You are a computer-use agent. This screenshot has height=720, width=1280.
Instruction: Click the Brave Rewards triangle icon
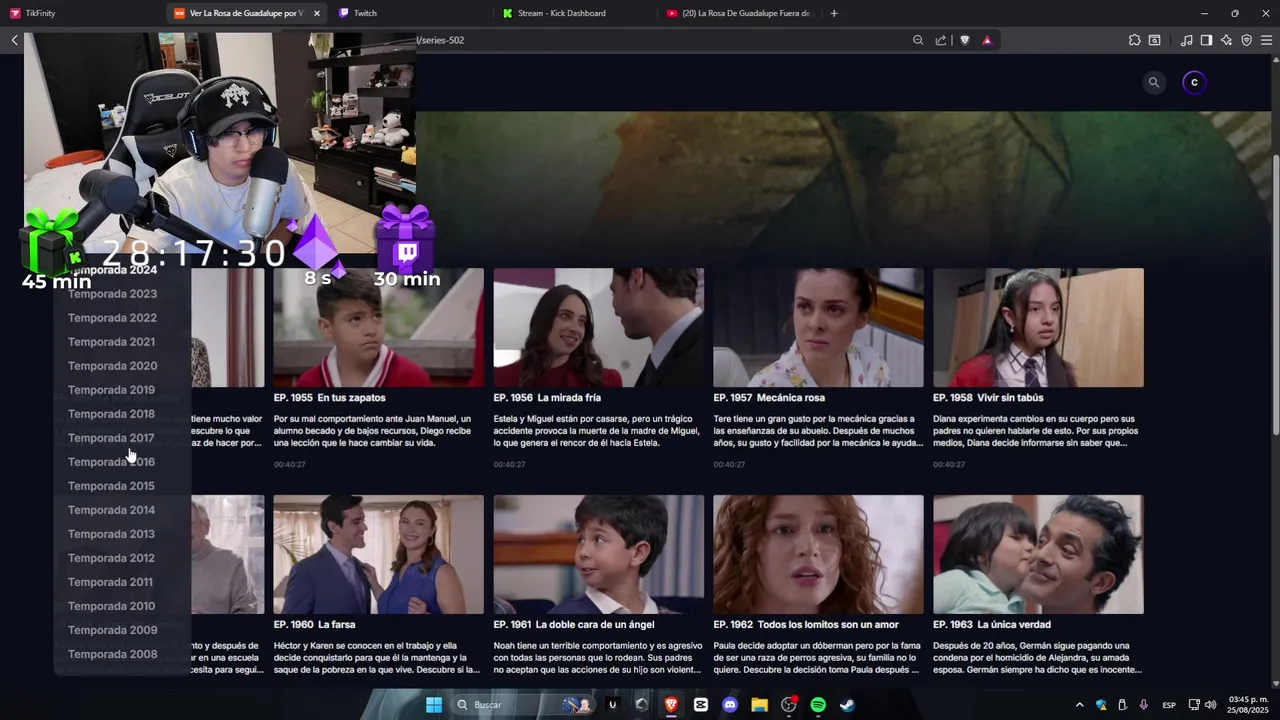click(x=987, y=40)
